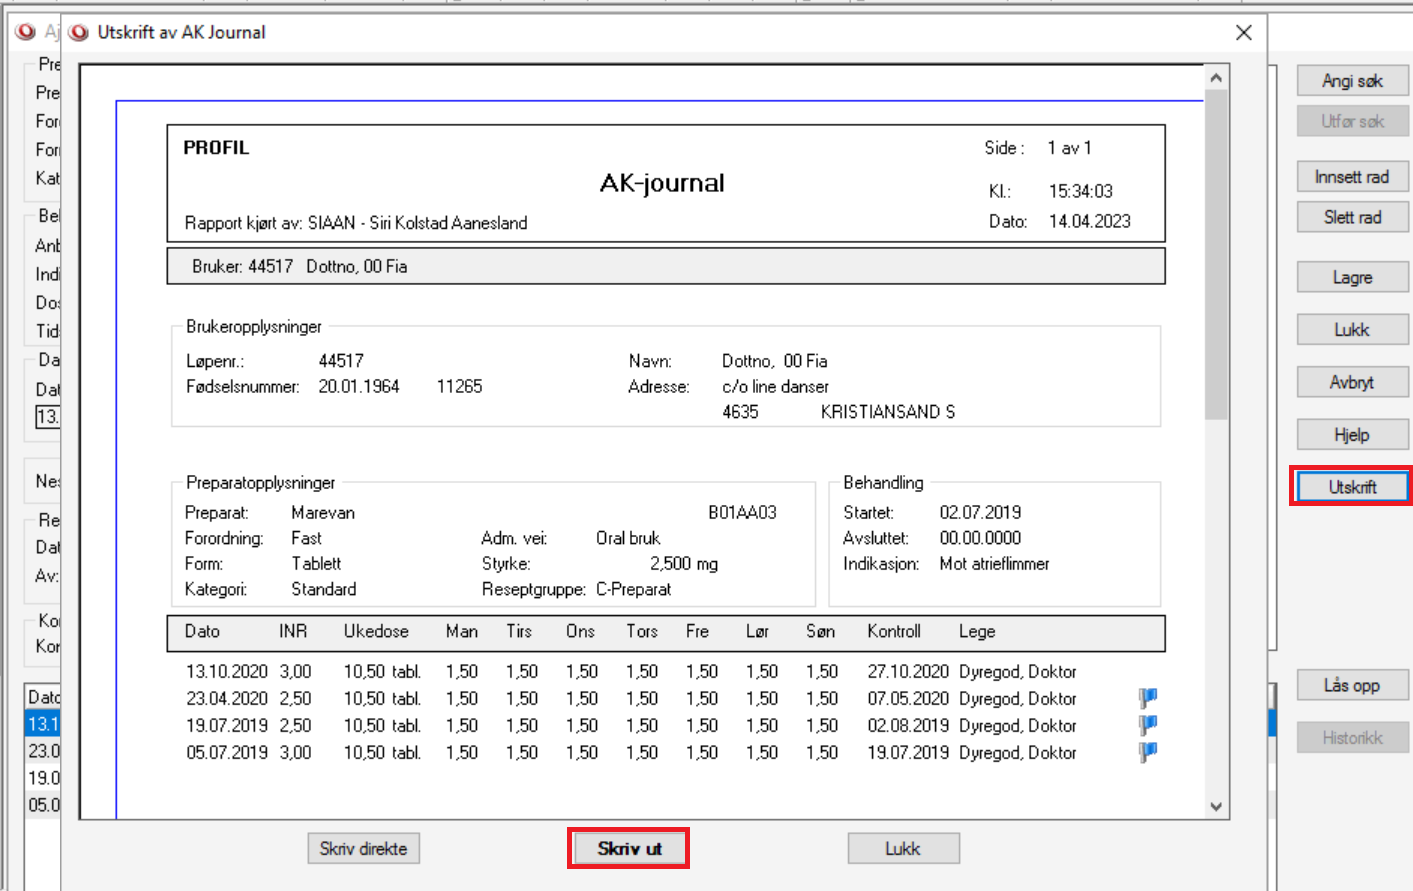
Task: Click the date 13.10.2020 in the preview table
Action: click(227, 672)
